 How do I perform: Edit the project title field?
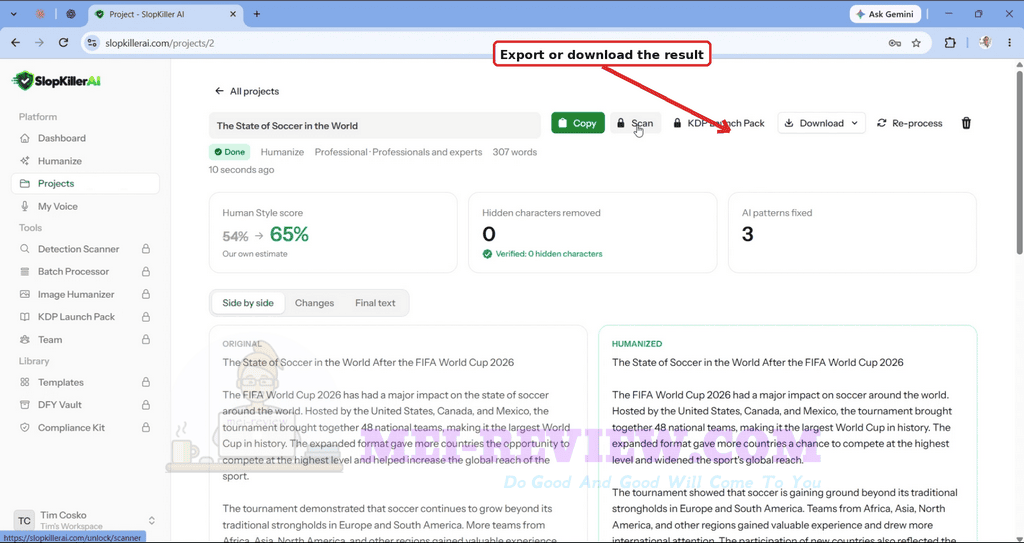tap(375, 125)
